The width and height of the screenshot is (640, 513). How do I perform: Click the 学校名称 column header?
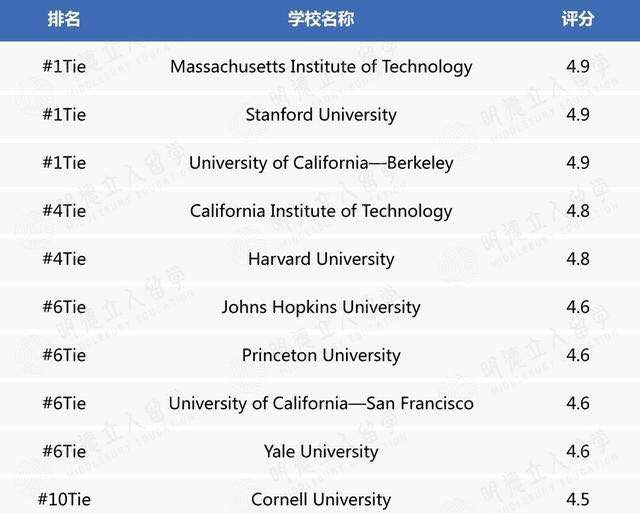[x=321, y=19]
